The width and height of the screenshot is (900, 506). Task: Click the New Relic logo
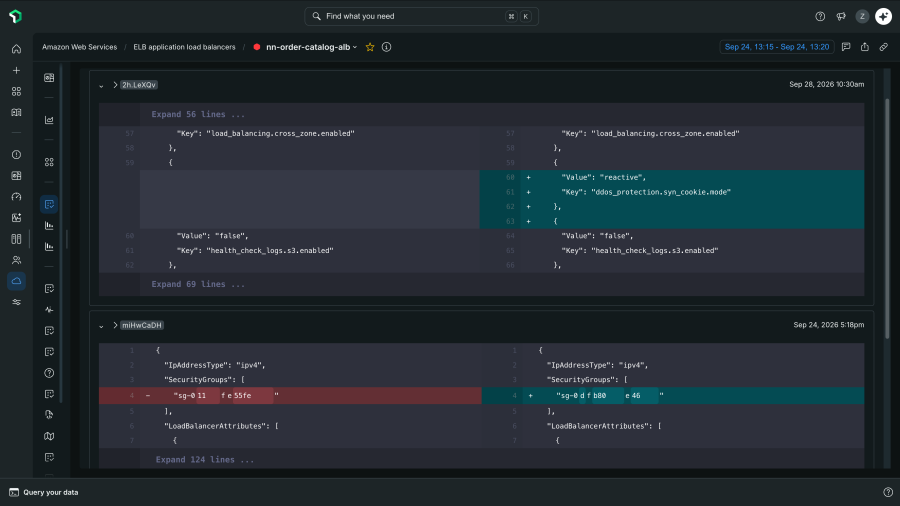[x=15, y=16]
